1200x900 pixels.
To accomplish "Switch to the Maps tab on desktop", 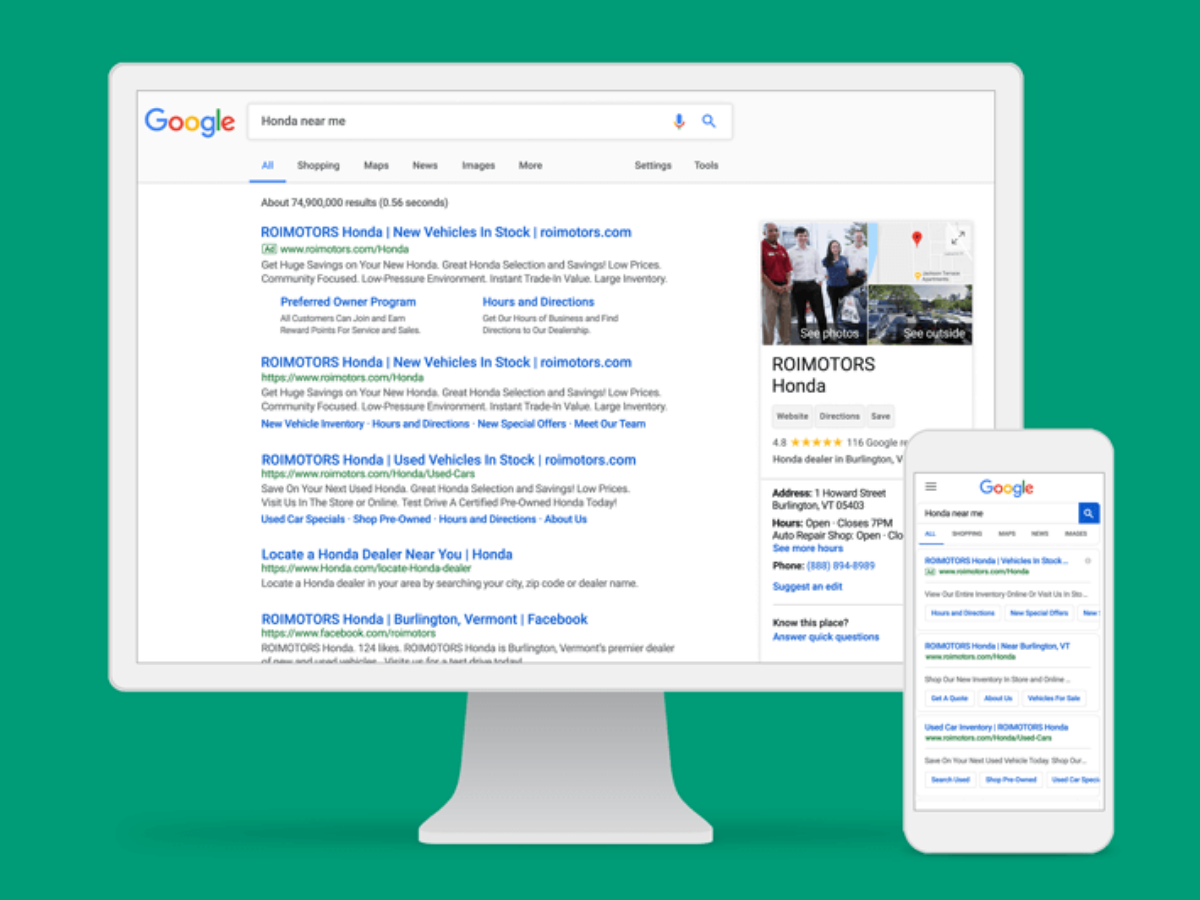I will click(376, 165).
